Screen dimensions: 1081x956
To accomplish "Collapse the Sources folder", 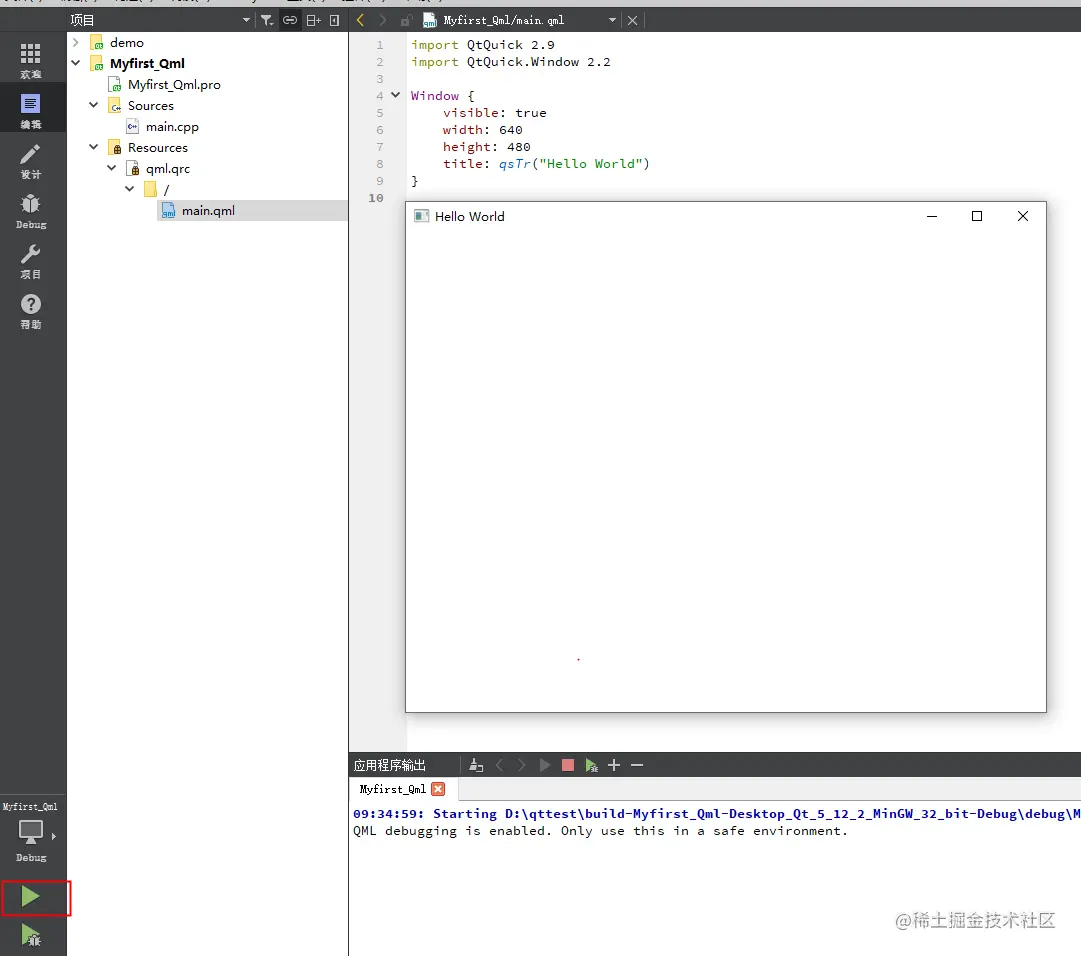I will [x=94, y=105].
